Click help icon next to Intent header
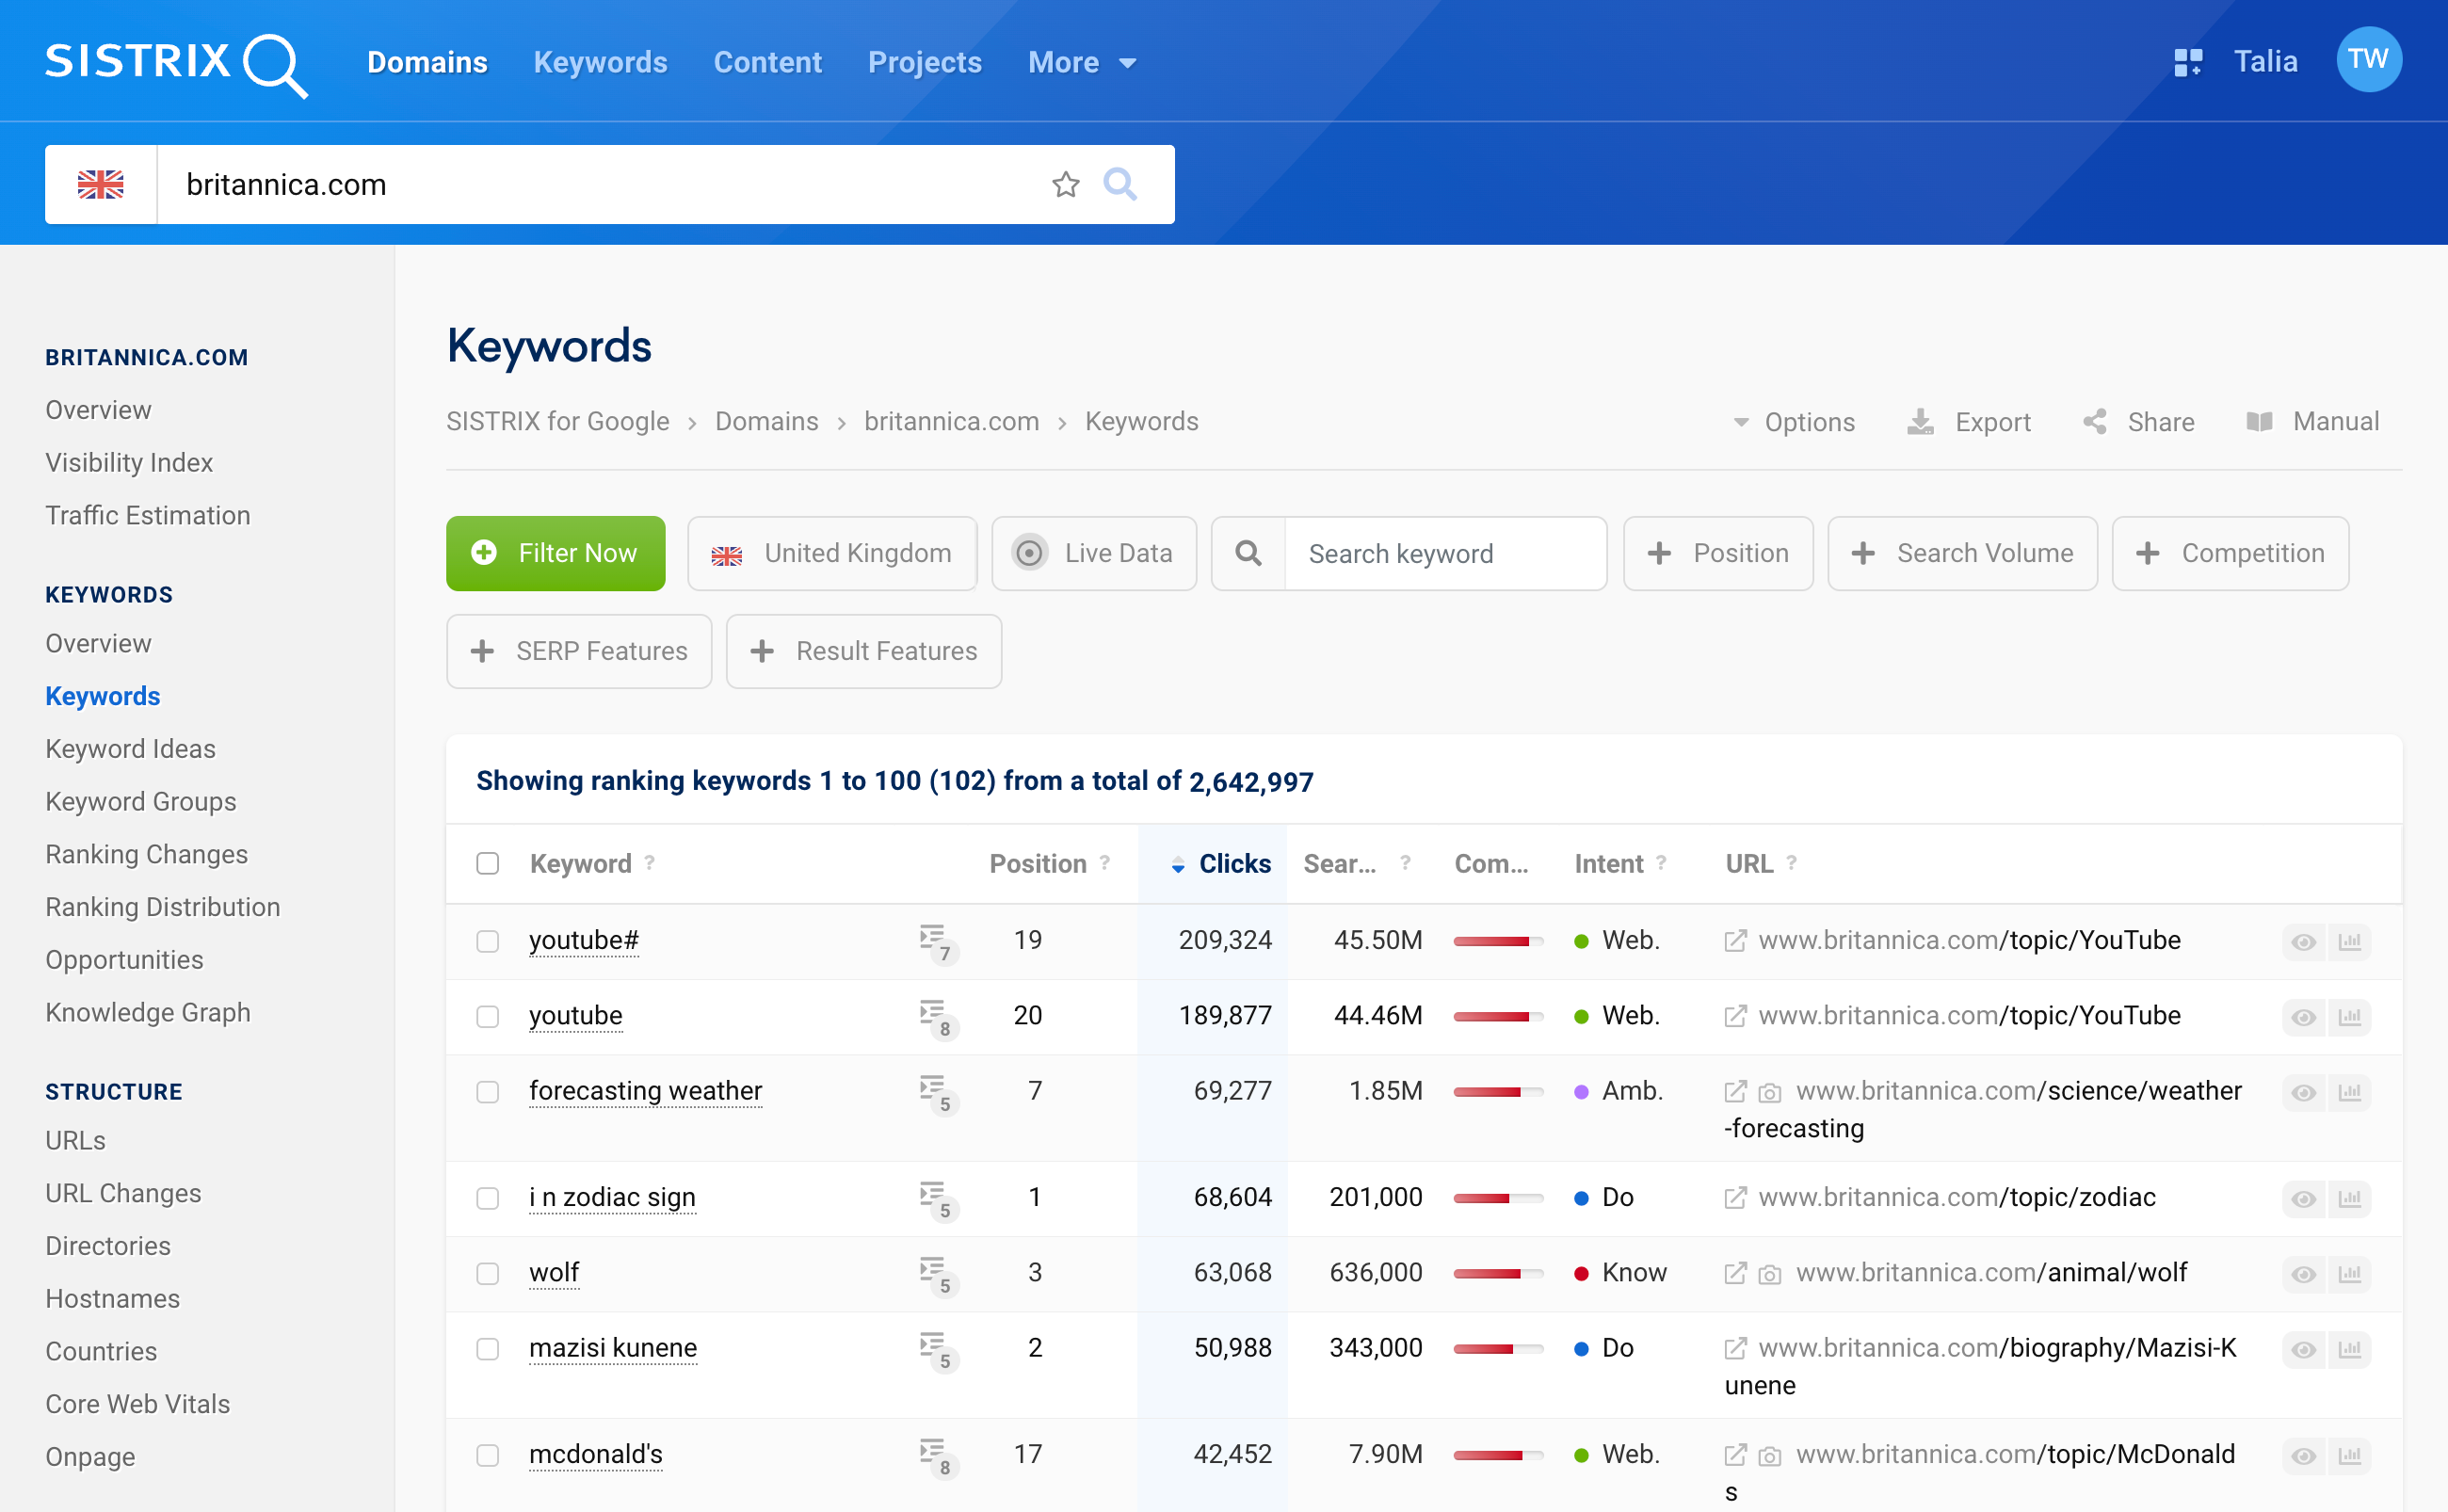Viewport: 2448px width, 1512px height. point(1661,862)
